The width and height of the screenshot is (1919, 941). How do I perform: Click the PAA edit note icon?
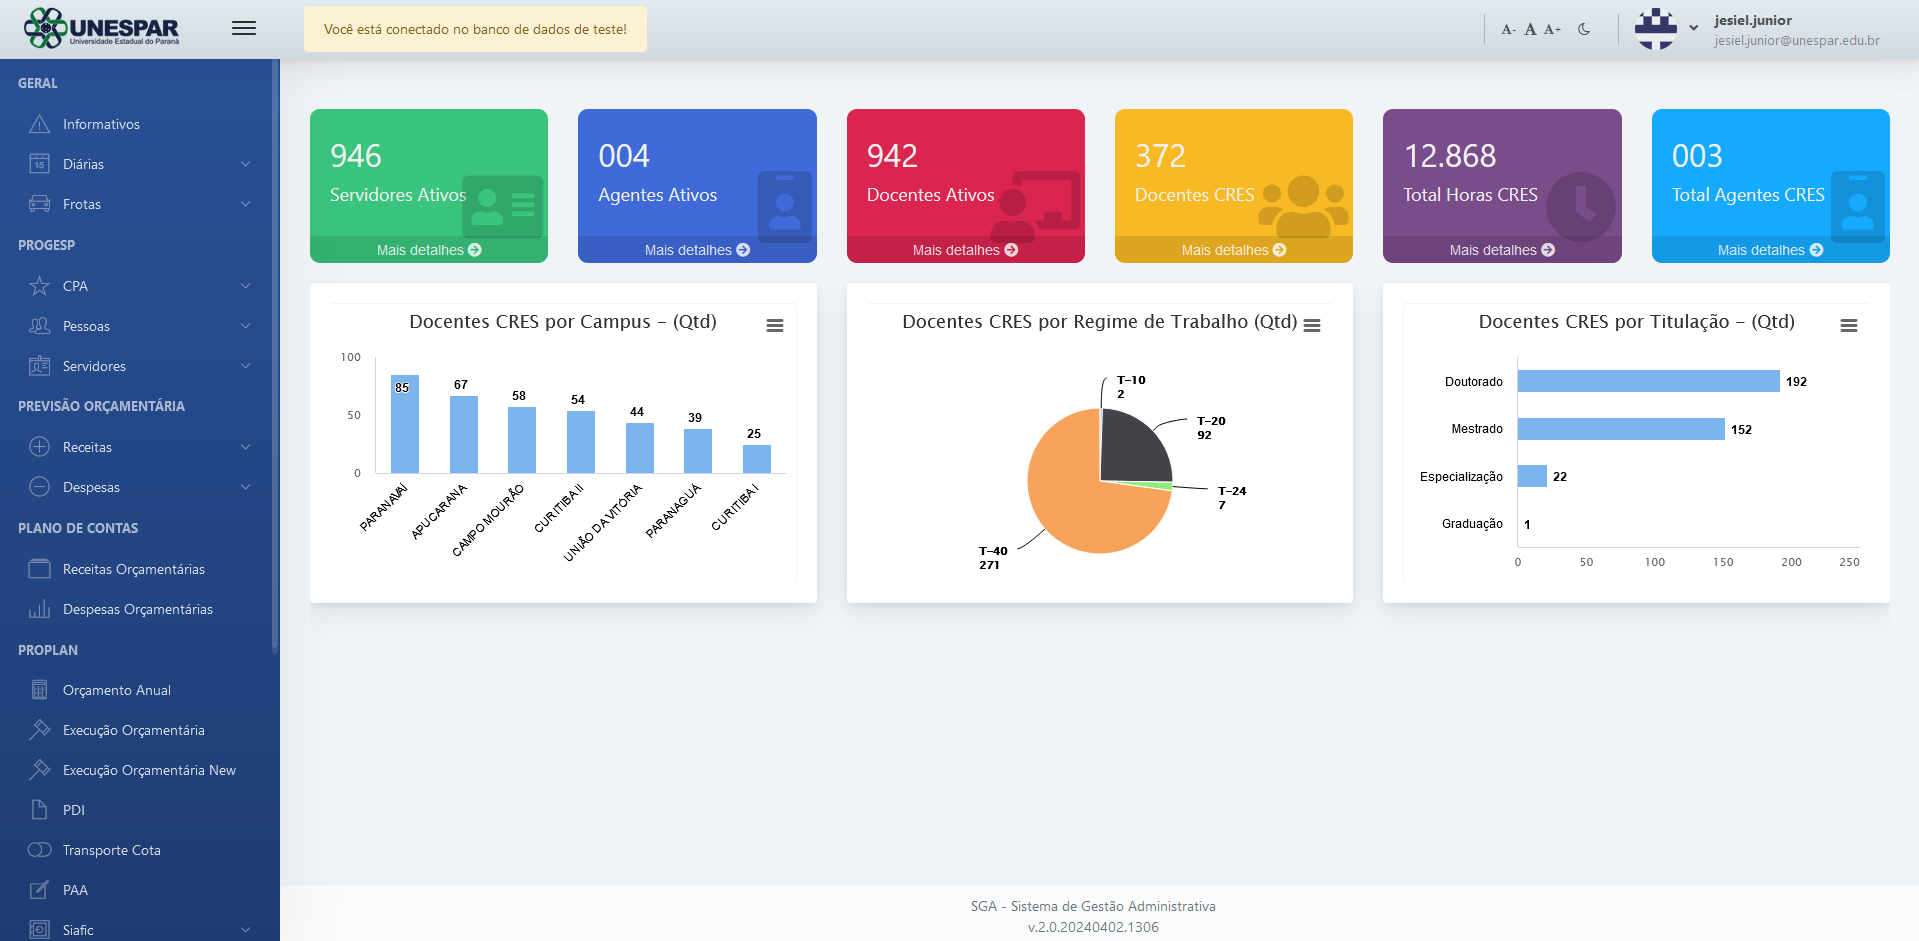(39, 890)
